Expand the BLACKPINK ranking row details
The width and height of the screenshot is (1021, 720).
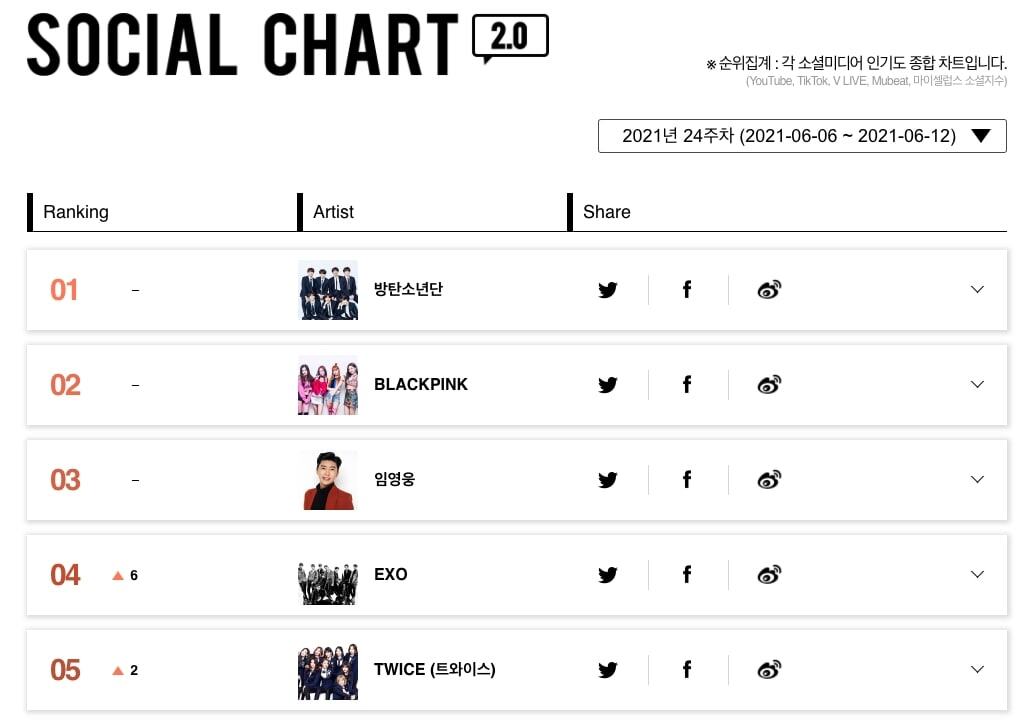977,385
